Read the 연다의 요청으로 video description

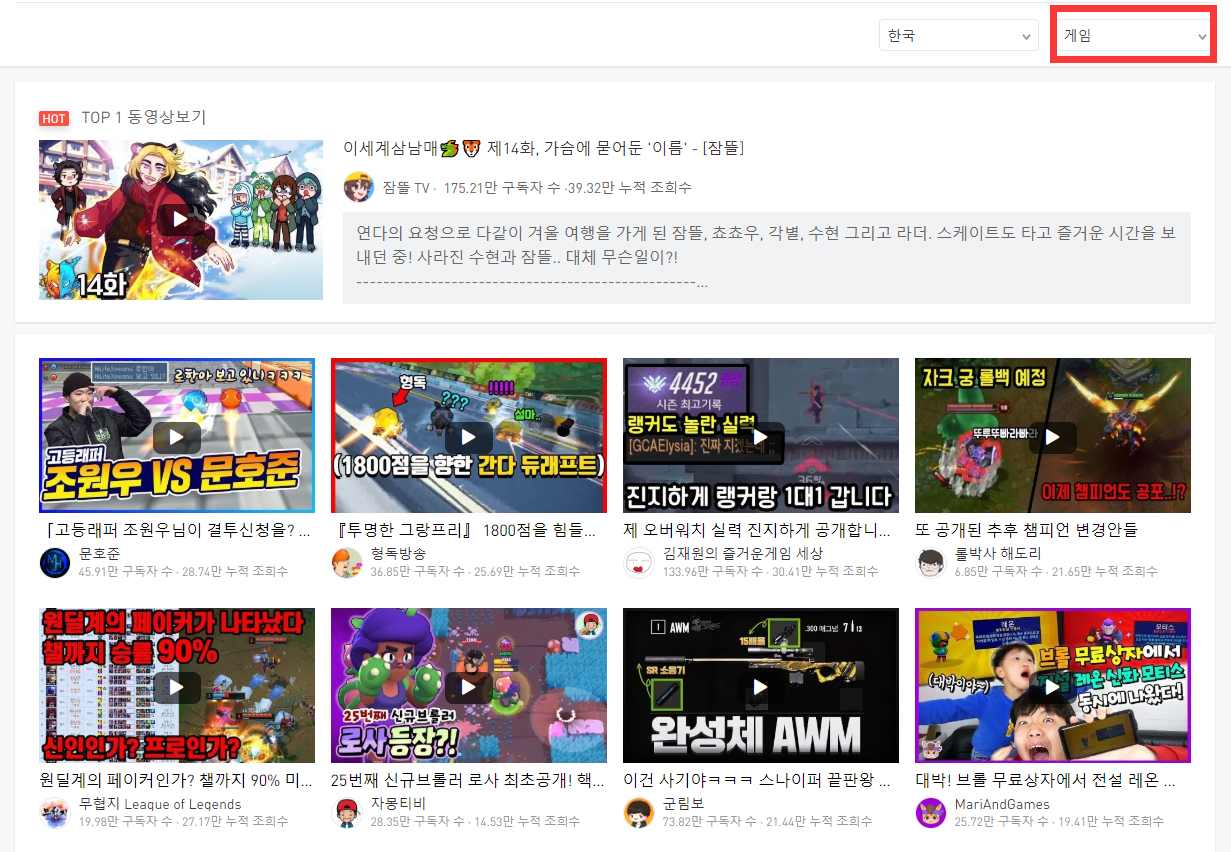767,258
